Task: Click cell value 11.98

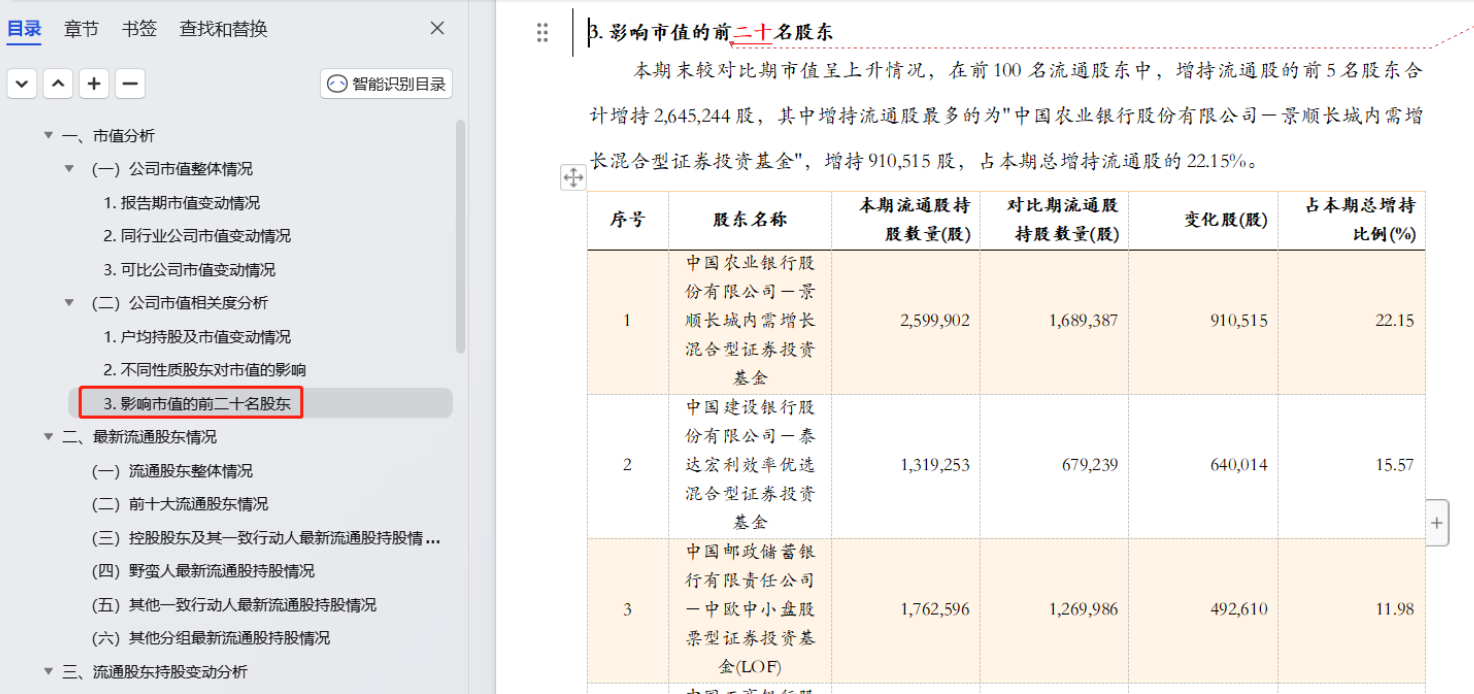Action: pyautogui.click(x=1395, y=608)
